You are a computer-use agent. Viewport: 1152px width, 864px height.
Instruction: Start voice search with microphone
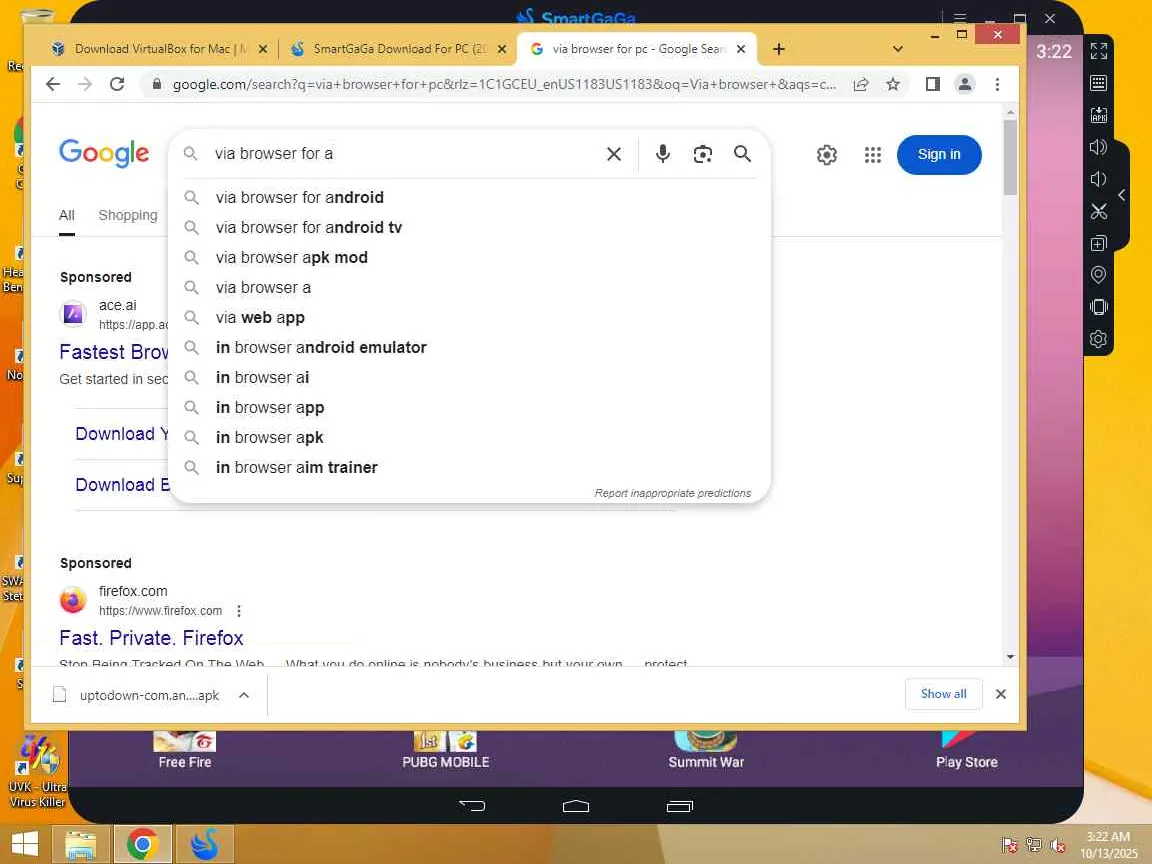[x=663, y=154]
